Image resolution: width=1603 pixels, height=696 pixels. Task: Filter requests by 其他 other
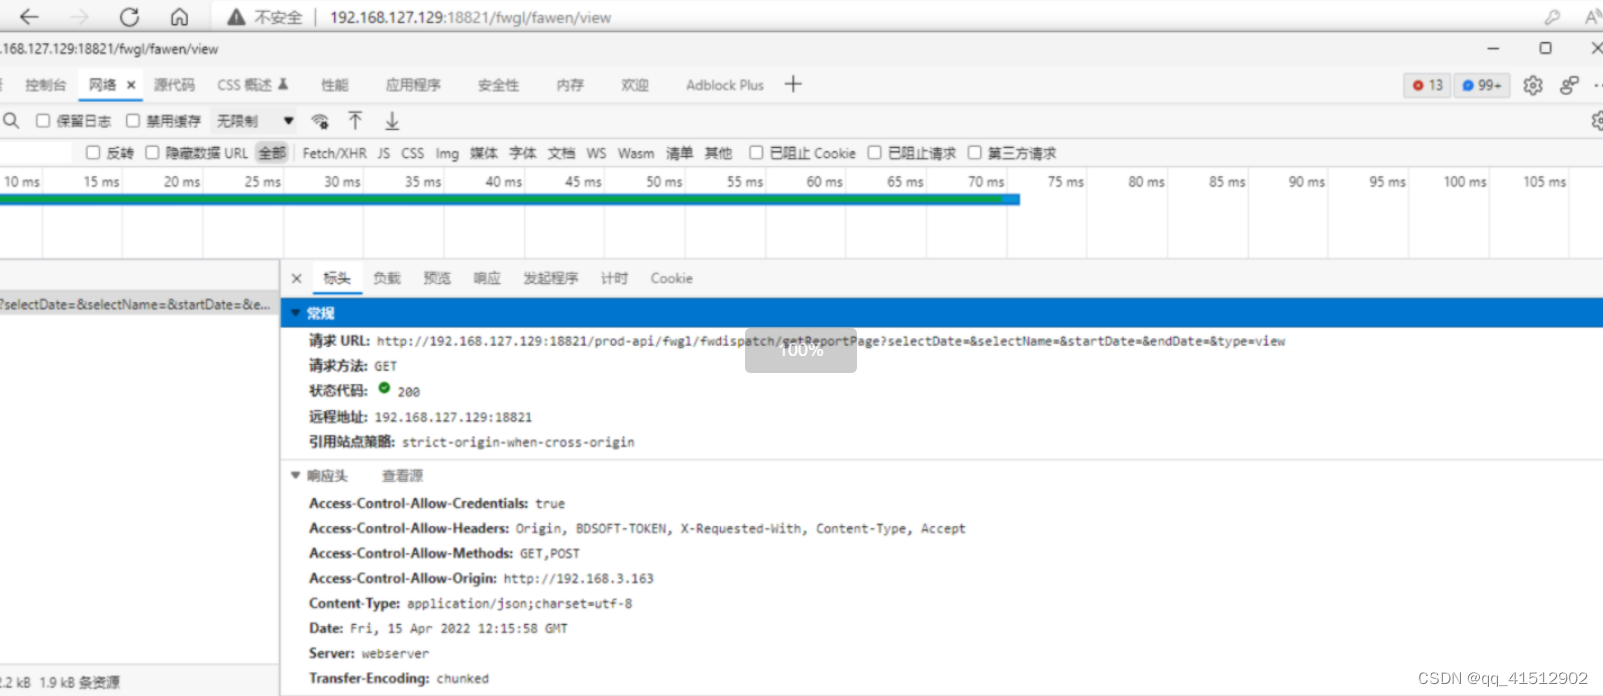718,153
